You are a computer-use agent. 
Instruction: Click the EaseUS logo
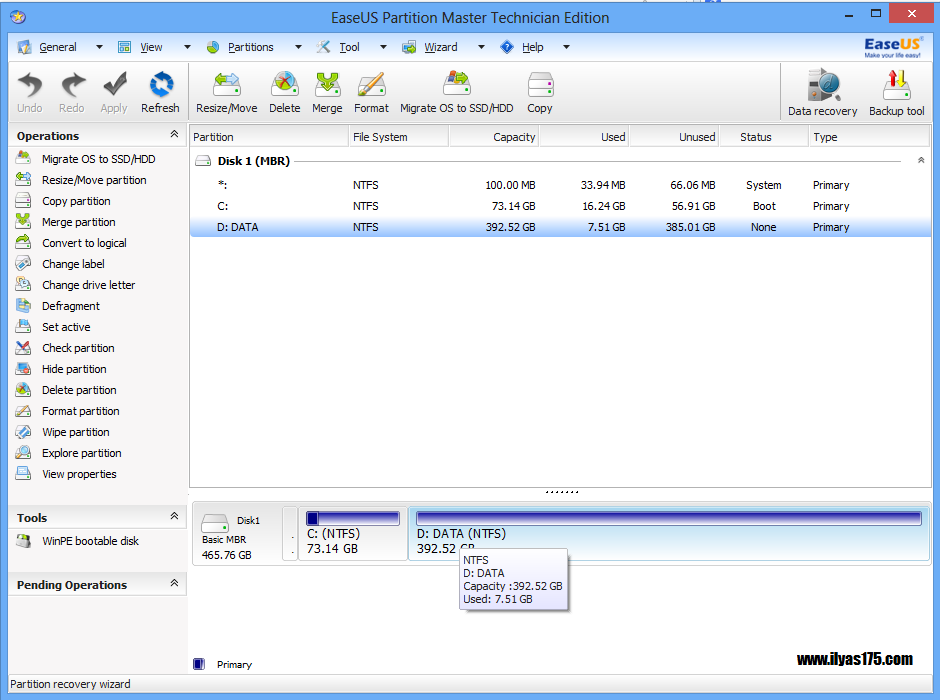pos(893,47)
